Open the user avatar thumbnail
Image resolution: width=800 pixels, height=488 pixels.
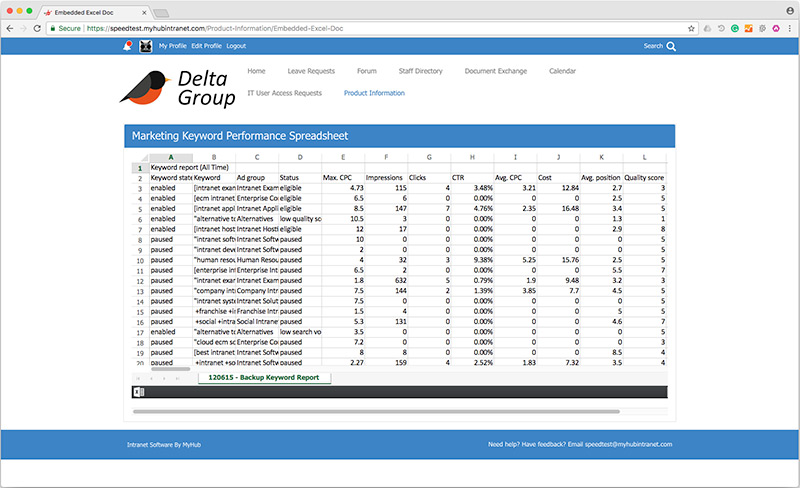[145, 46]
